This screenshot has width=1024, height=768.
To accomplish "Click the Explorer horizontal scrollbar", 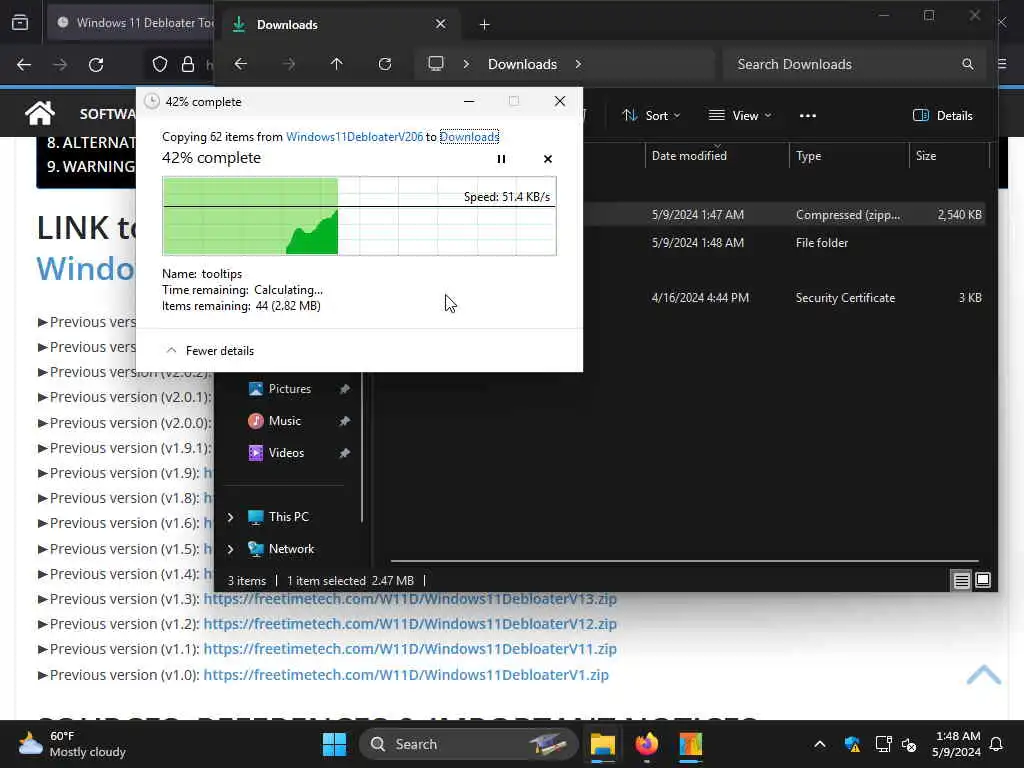I will (684, 560).
